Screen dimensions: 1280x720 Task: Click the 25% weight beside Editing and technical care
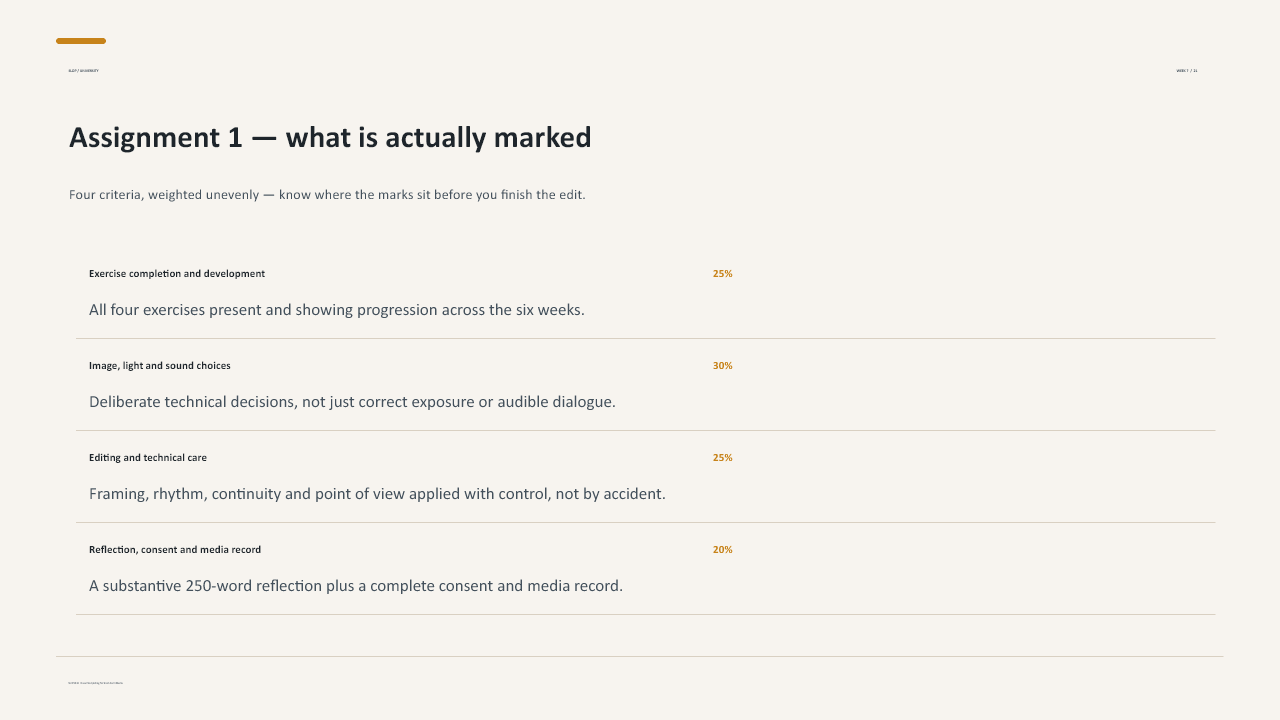coord(722,457)
